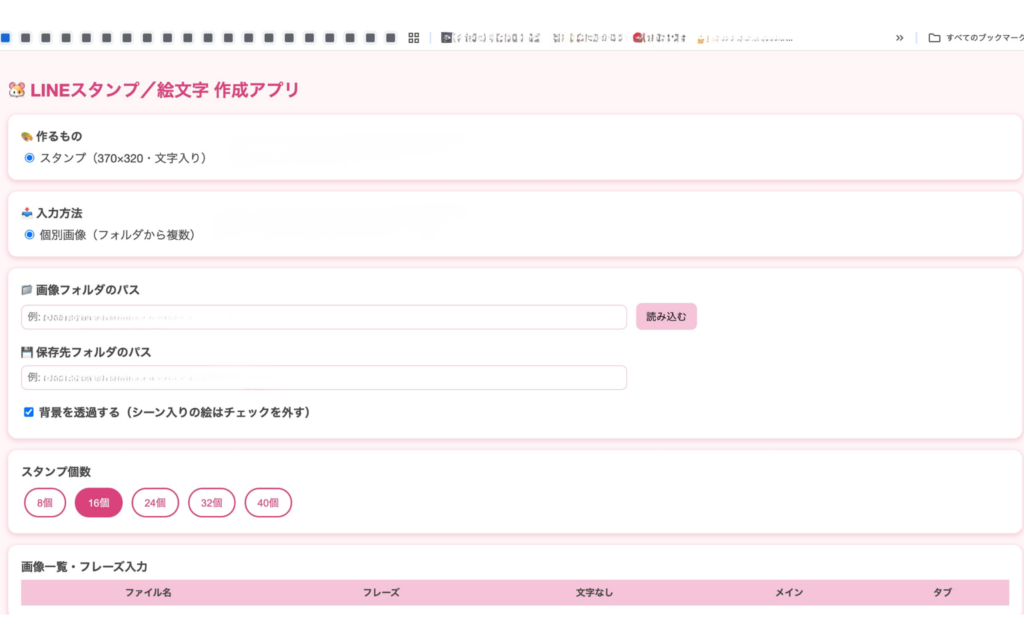Click the LINEスタンプ／絵文字 作成アプリ title
The height and width of the screenshot is (640, 1024).
pyautogui.click(x=154, y=89)
